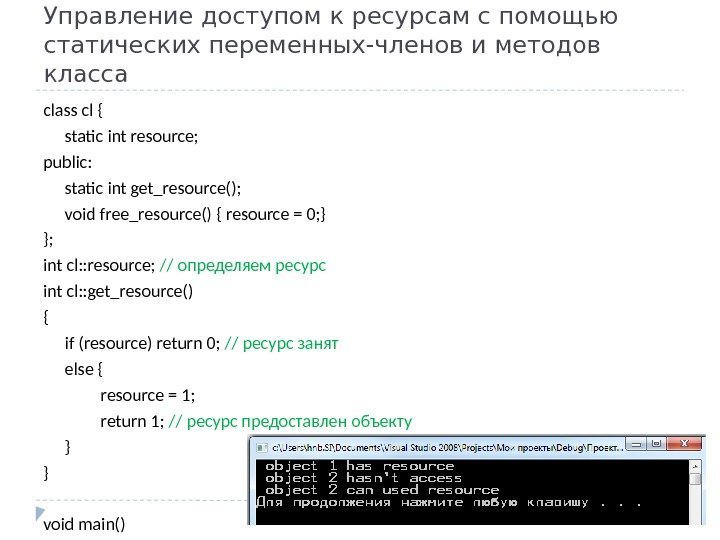Click the 'void free_resource()' code line

195,214
